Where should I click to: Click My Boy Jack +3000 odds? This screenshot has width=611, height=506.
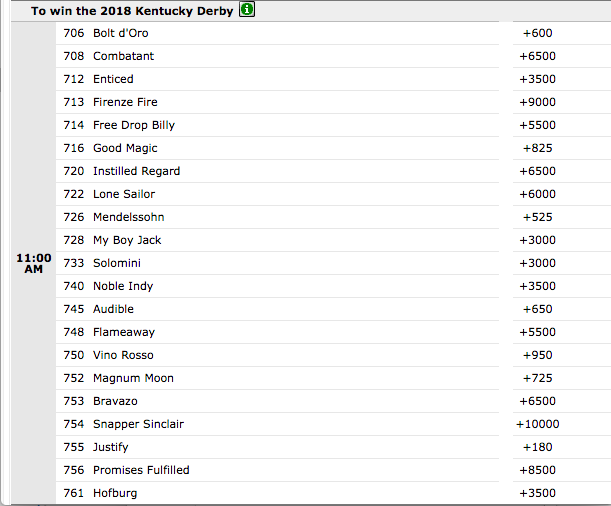pos(537,240)
